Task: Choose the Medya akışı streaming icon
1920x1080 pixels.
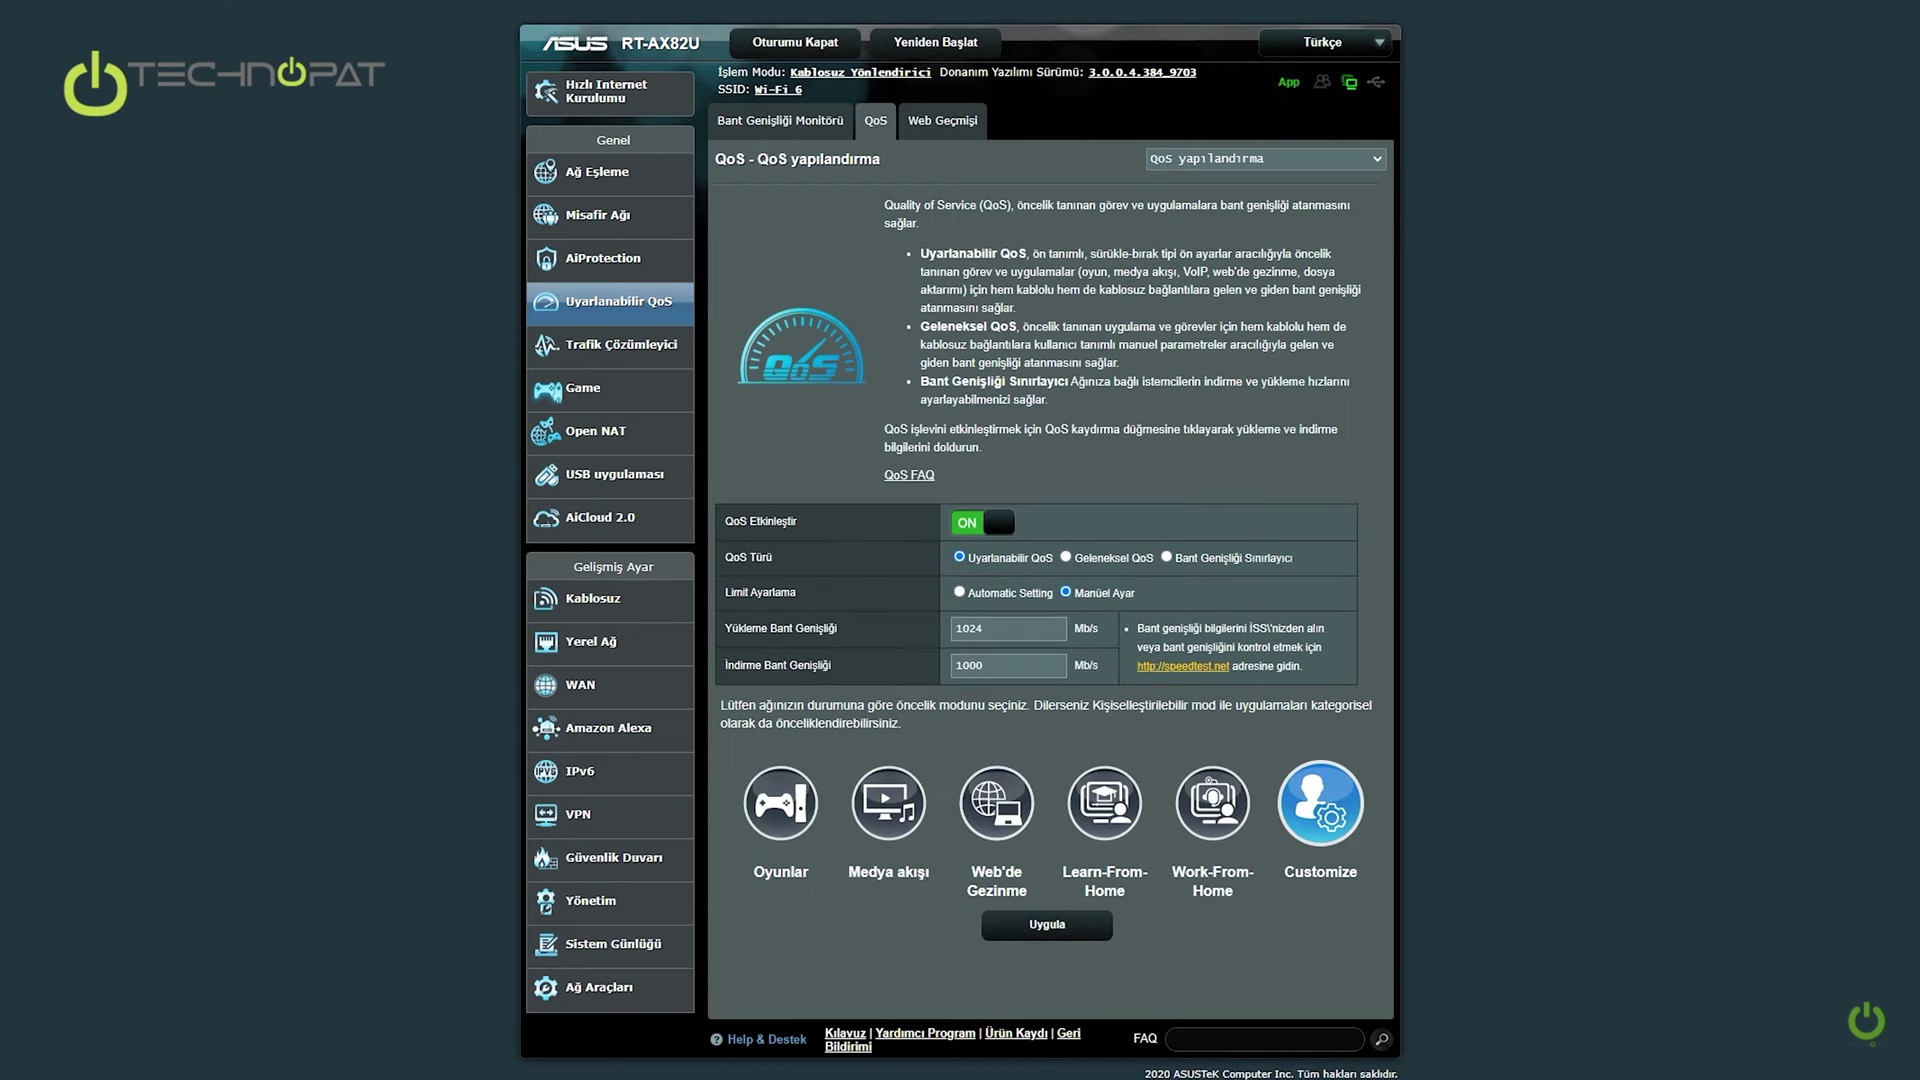Action: click(x=888, y=803)
